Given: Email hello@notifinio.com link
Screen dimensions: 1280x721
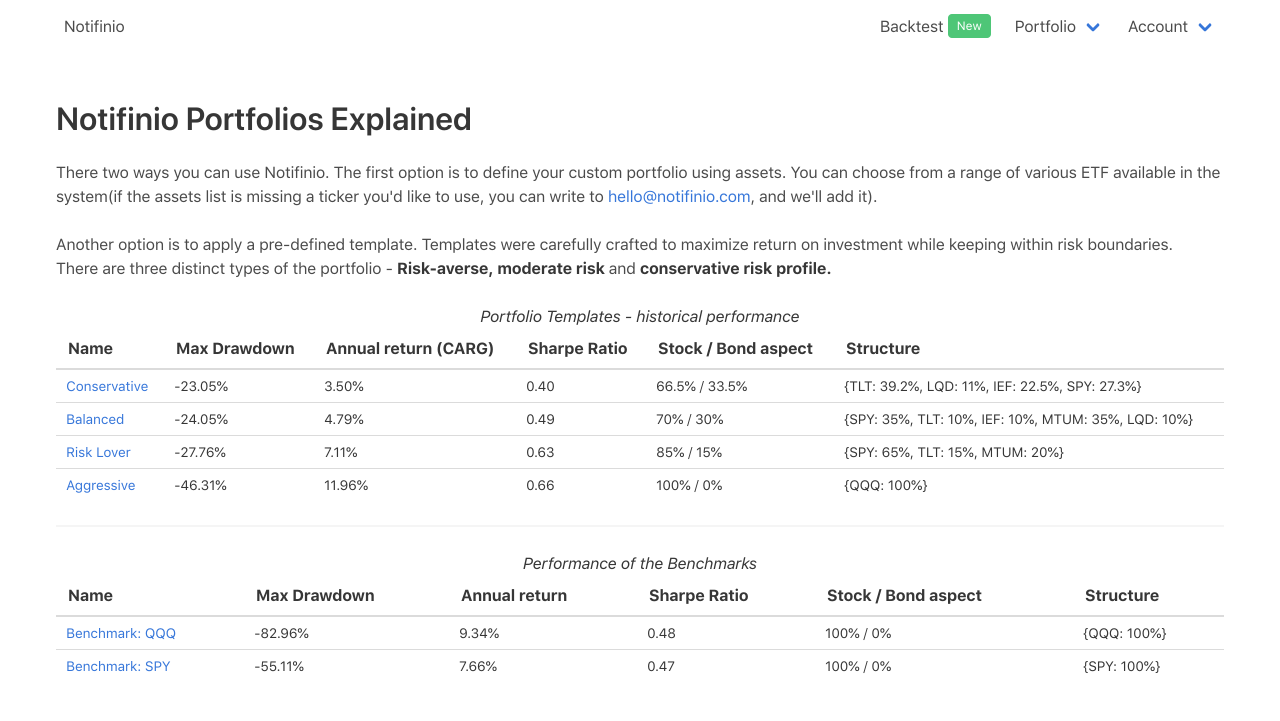Looking at the screenshot, I should 679,196.
